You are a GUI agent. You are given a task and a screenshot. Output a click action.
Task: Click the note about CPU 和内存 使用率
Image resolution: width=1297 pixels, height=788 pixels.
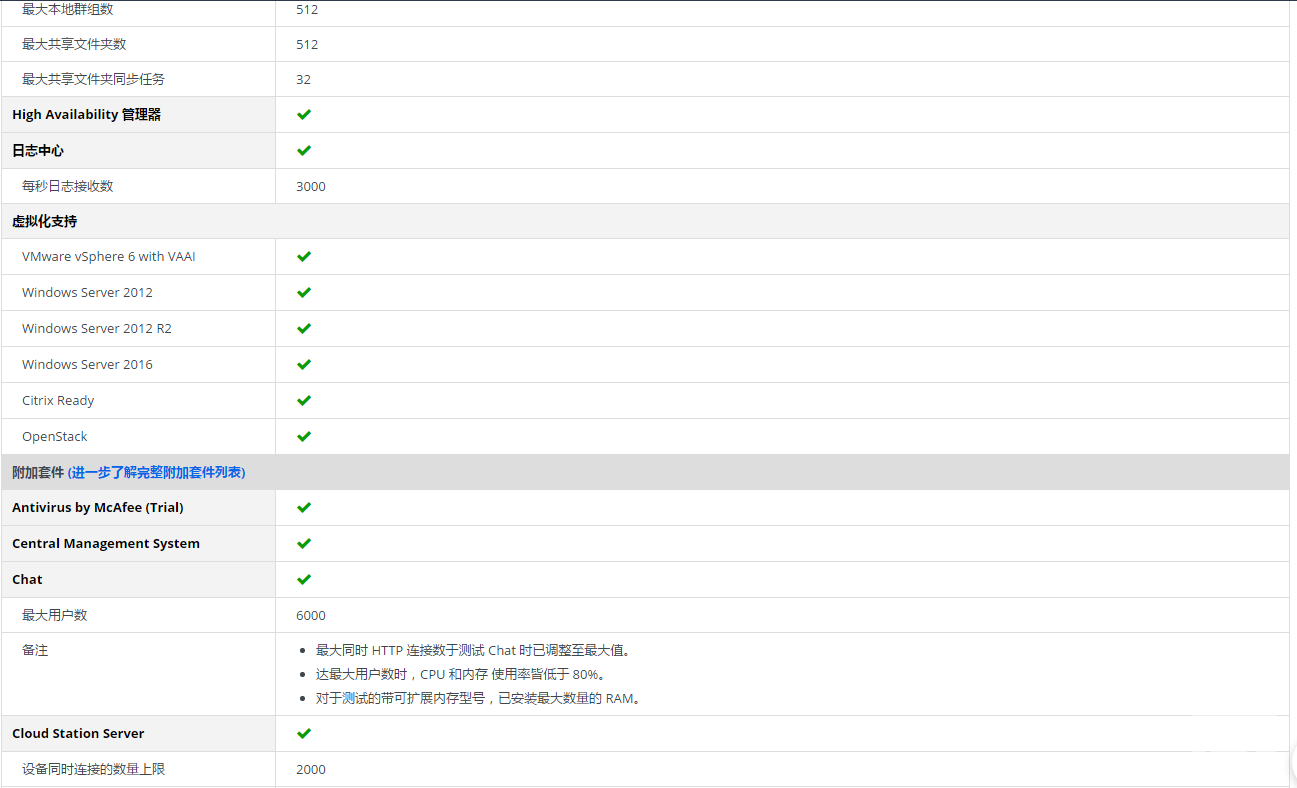tap(464, 674)
